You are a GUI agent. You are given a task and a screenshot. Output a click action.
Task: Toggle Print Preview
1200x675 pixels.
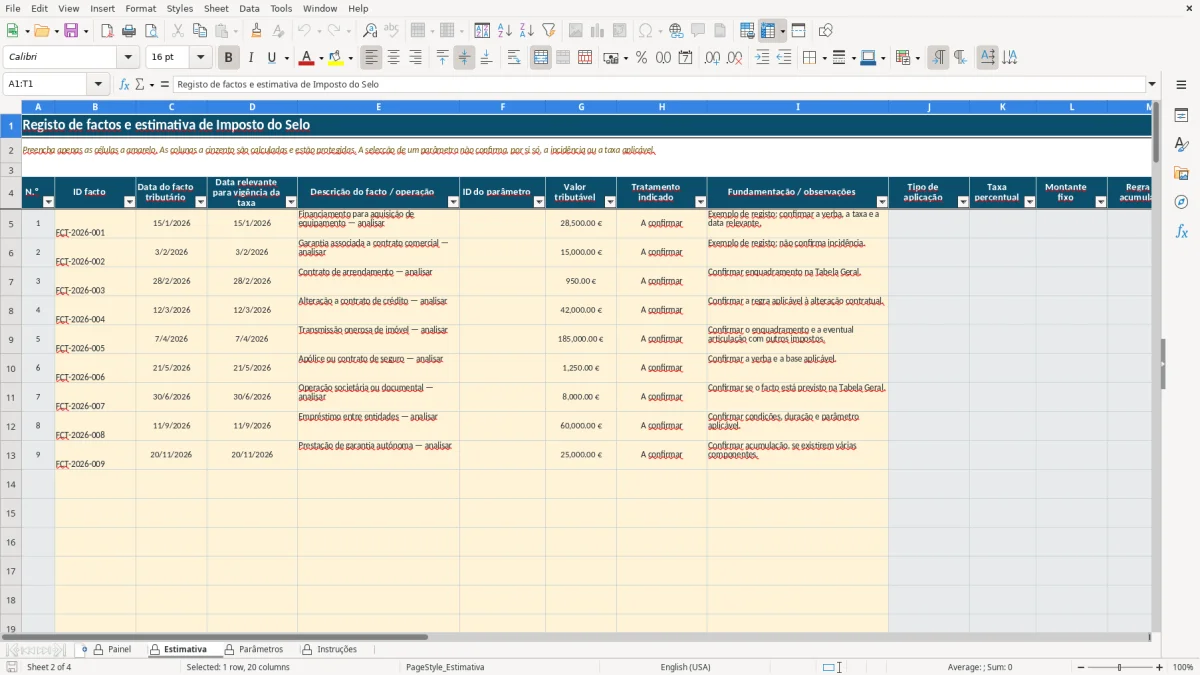tap(151, 31)
